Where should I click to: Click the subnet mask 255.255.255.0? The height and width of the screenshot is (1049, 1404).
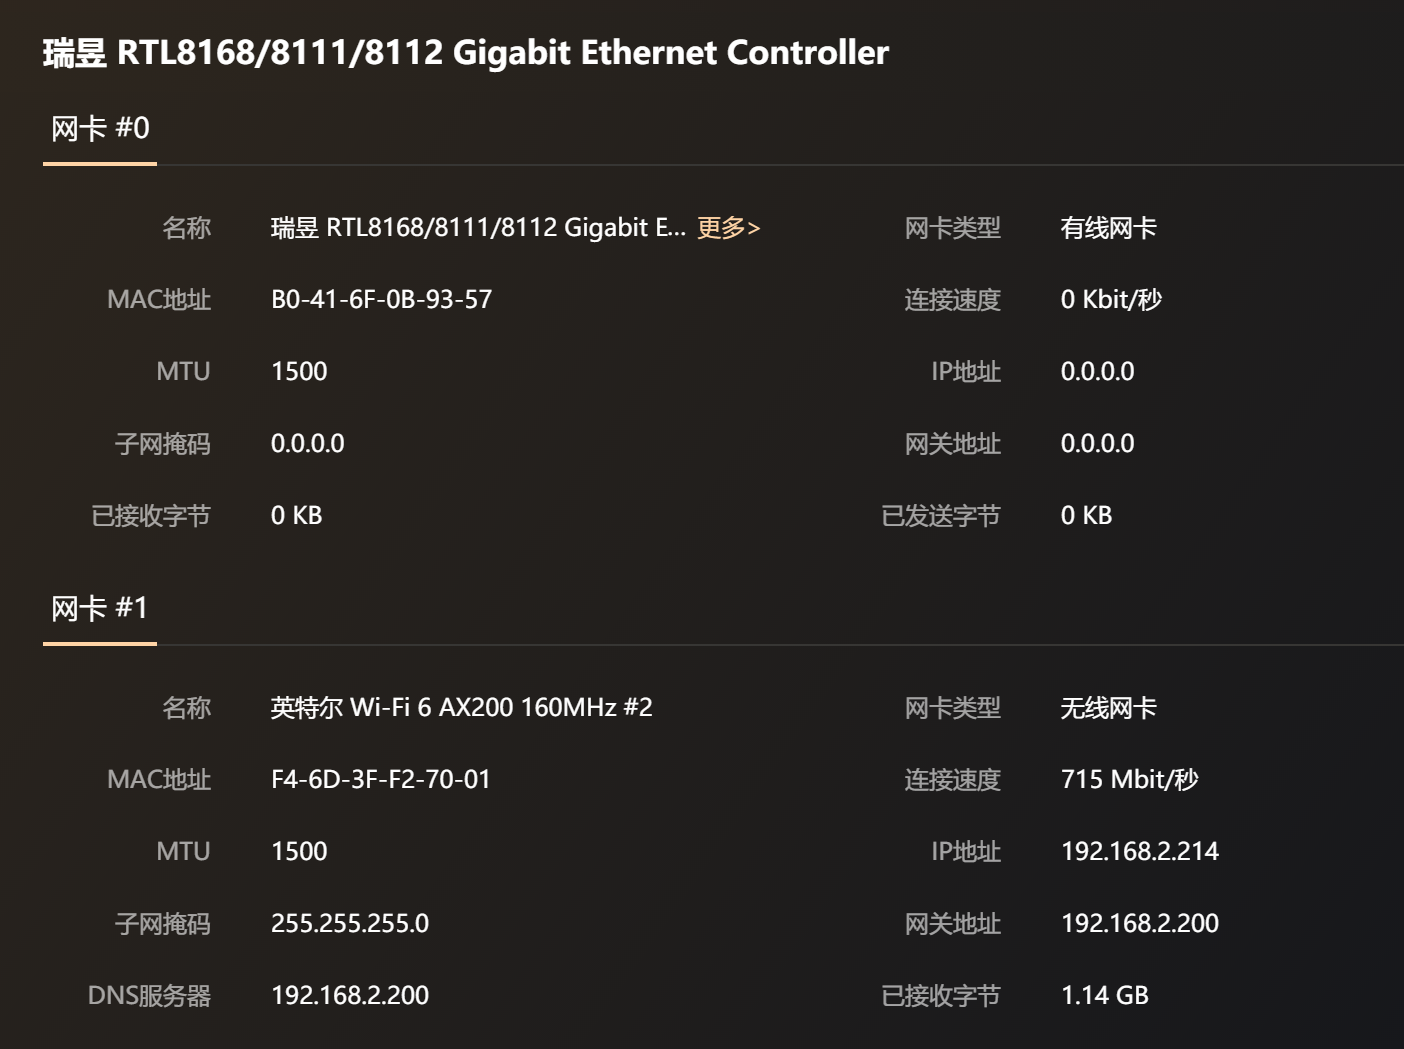pos(350,924)
